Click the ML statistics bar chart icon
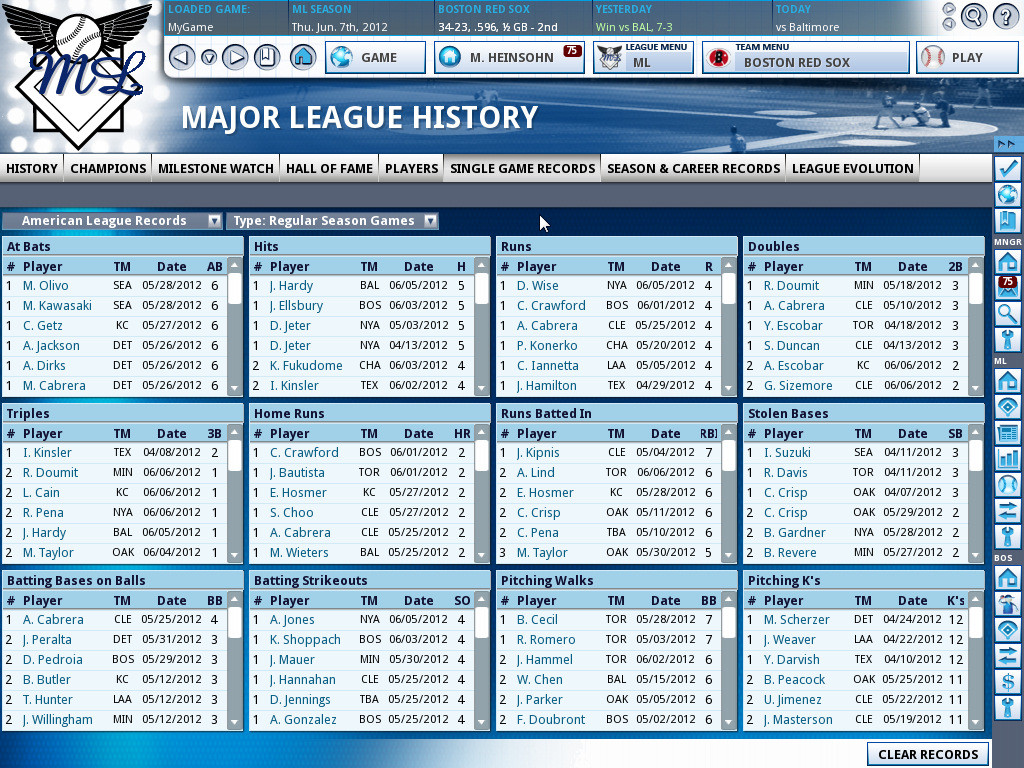Viewport: 1024px width, 768px height. [1008, 459]
